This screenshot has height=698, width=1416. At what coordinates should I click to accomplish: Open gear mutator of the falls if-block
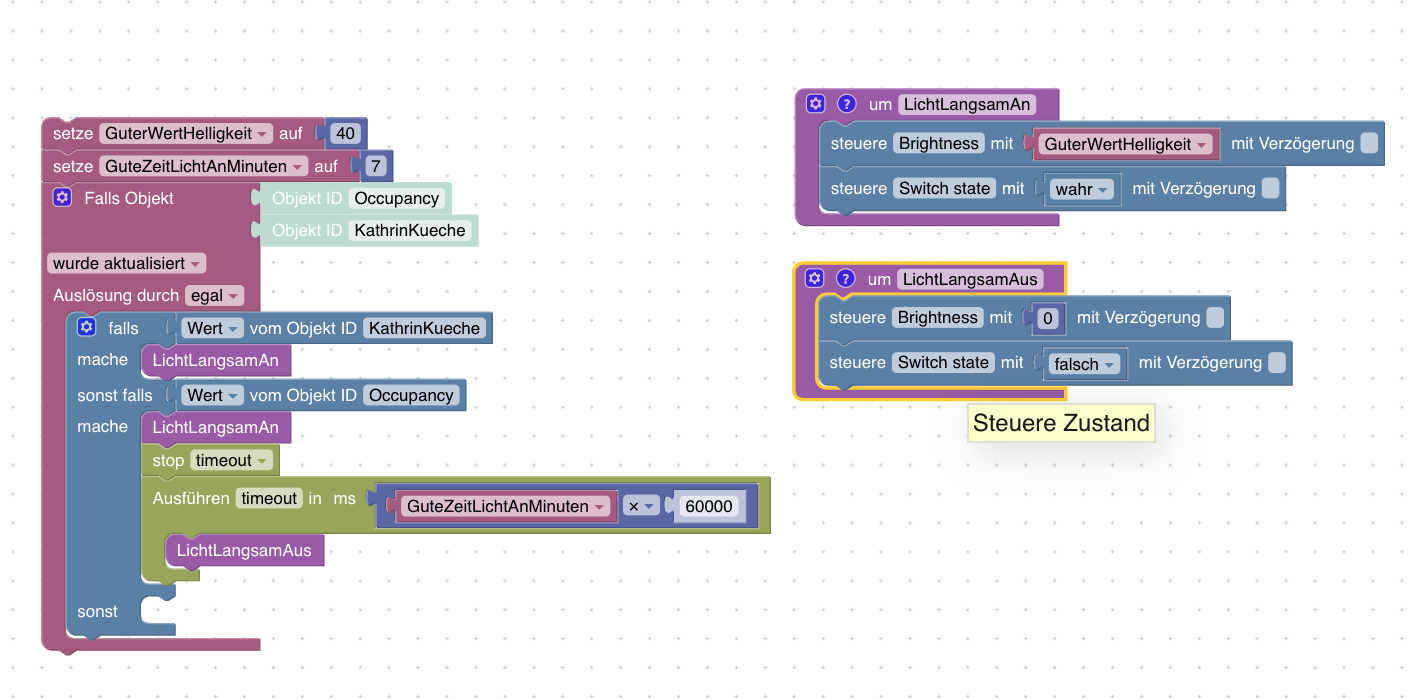click(x=86, y=327)
